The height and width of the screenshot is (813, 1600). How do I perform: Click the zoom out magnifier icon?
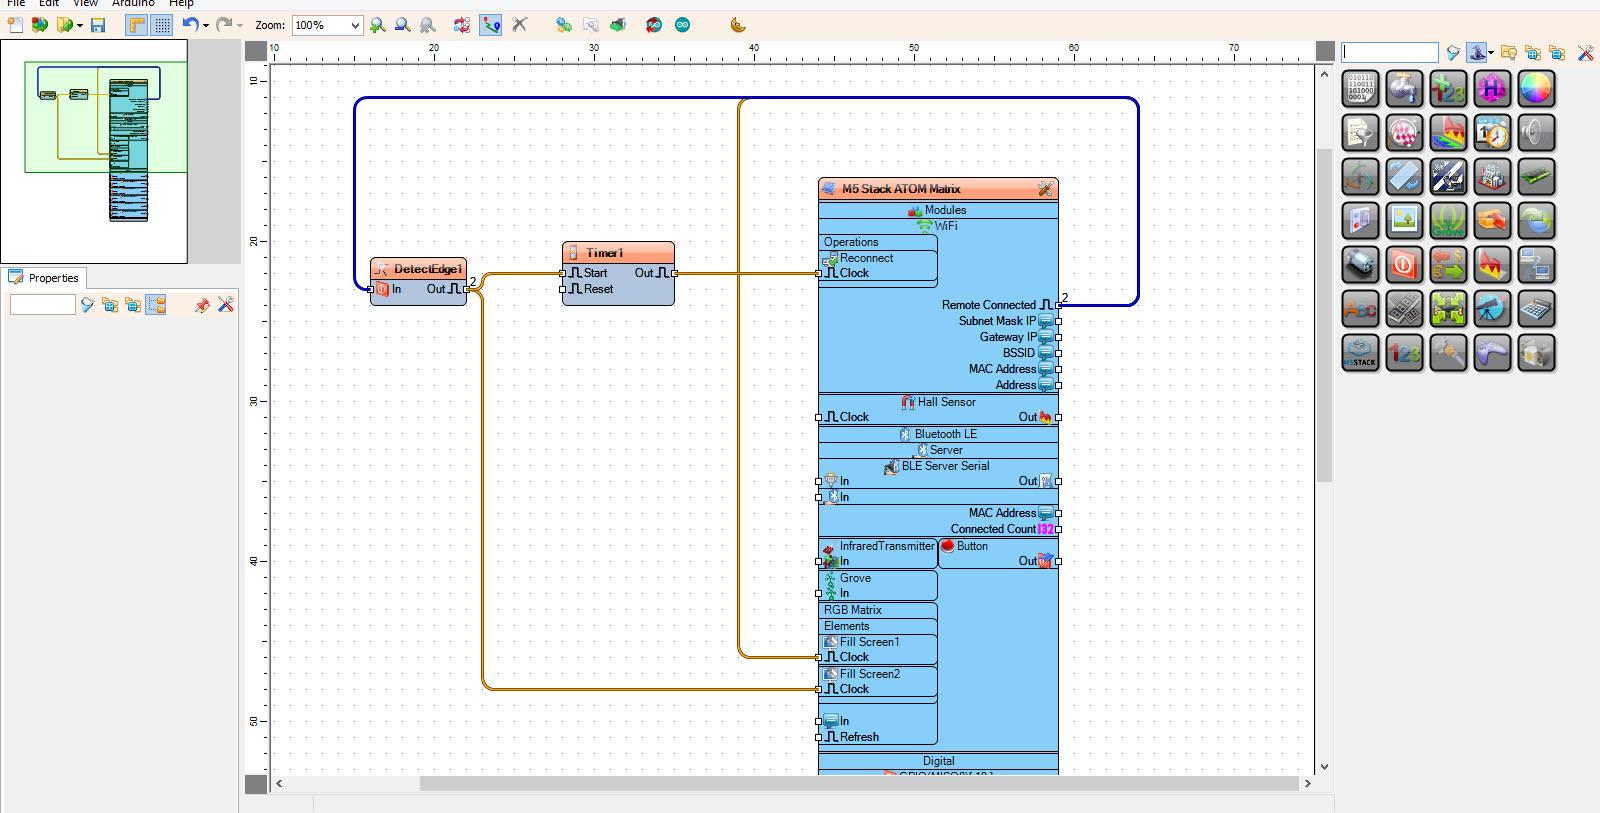402,25
